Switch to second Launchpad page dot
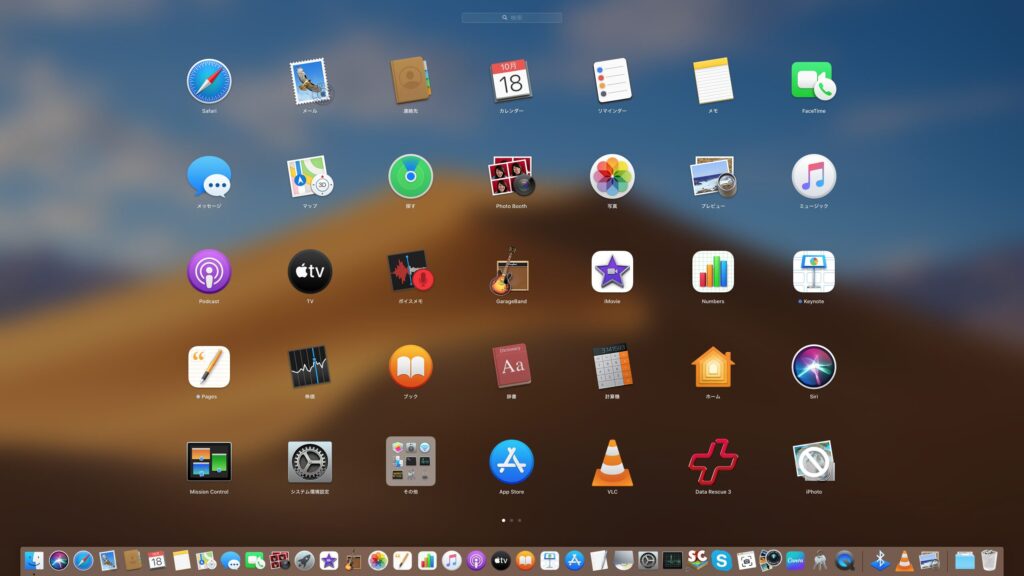 click(x=511, y=520)
